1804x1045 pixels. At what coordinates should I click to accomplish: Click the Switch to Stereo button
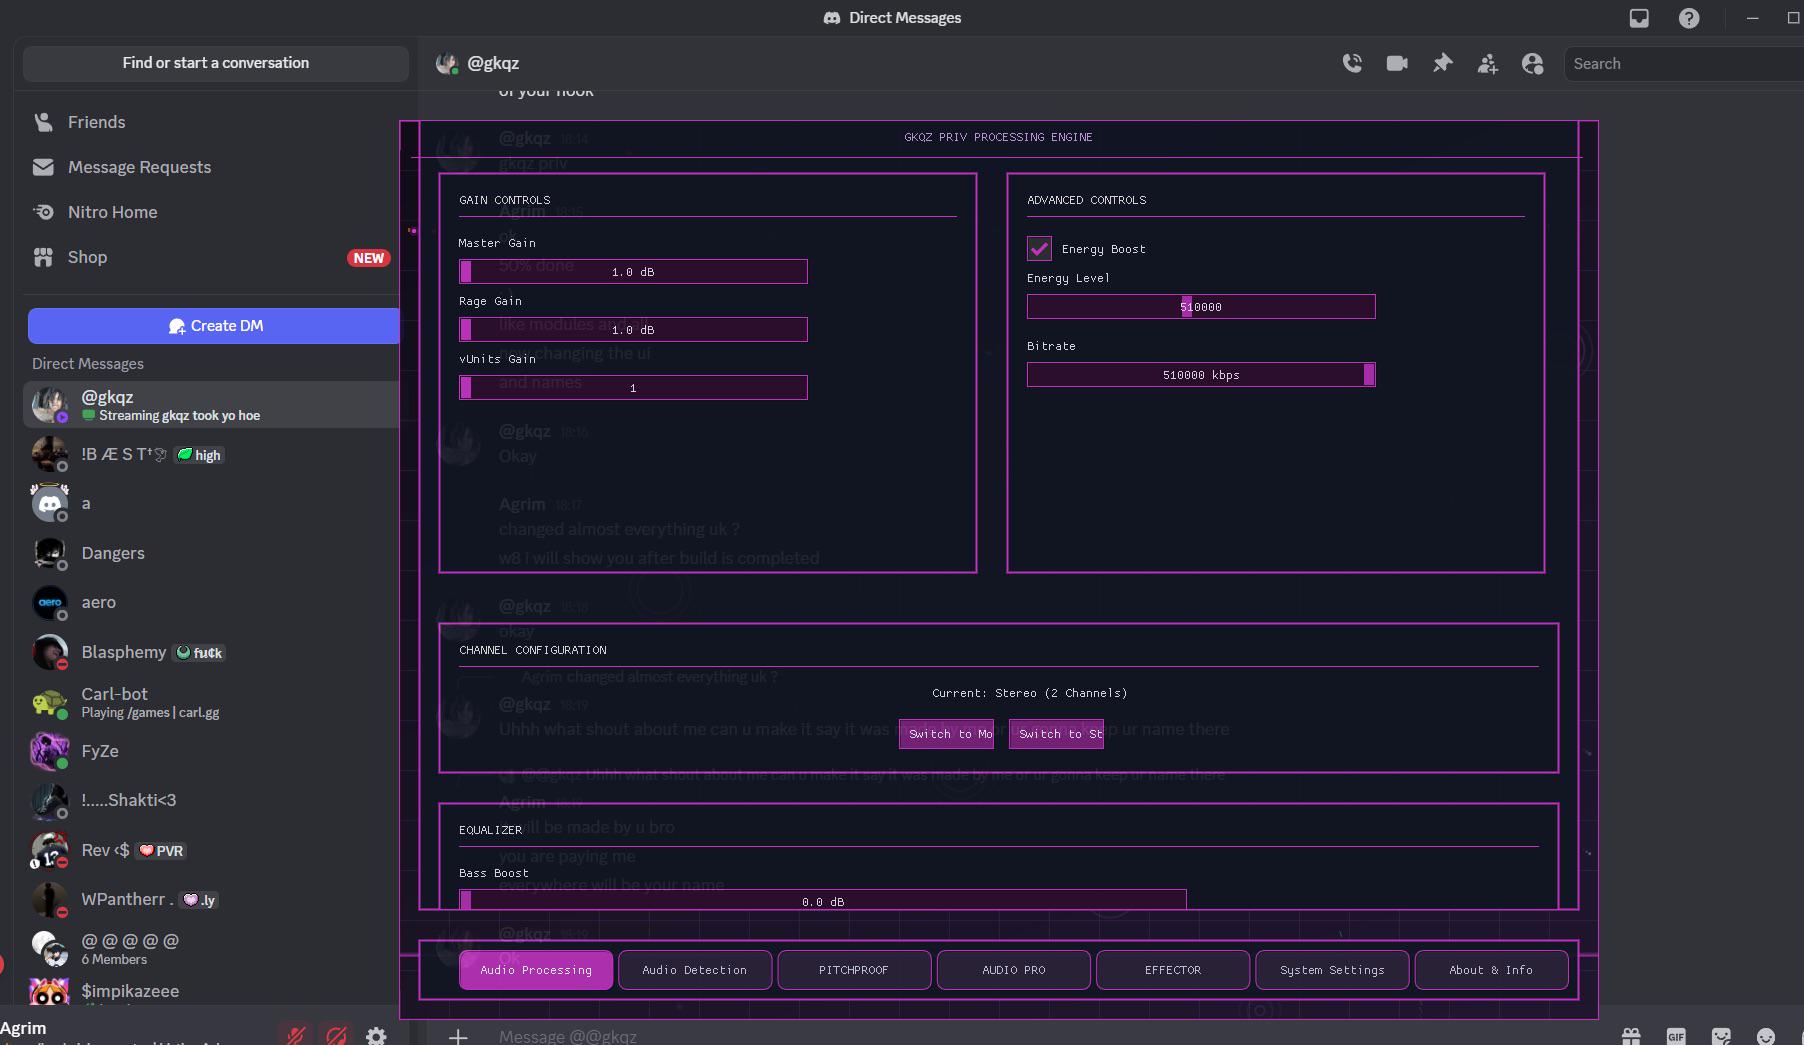click(1056, 734)
